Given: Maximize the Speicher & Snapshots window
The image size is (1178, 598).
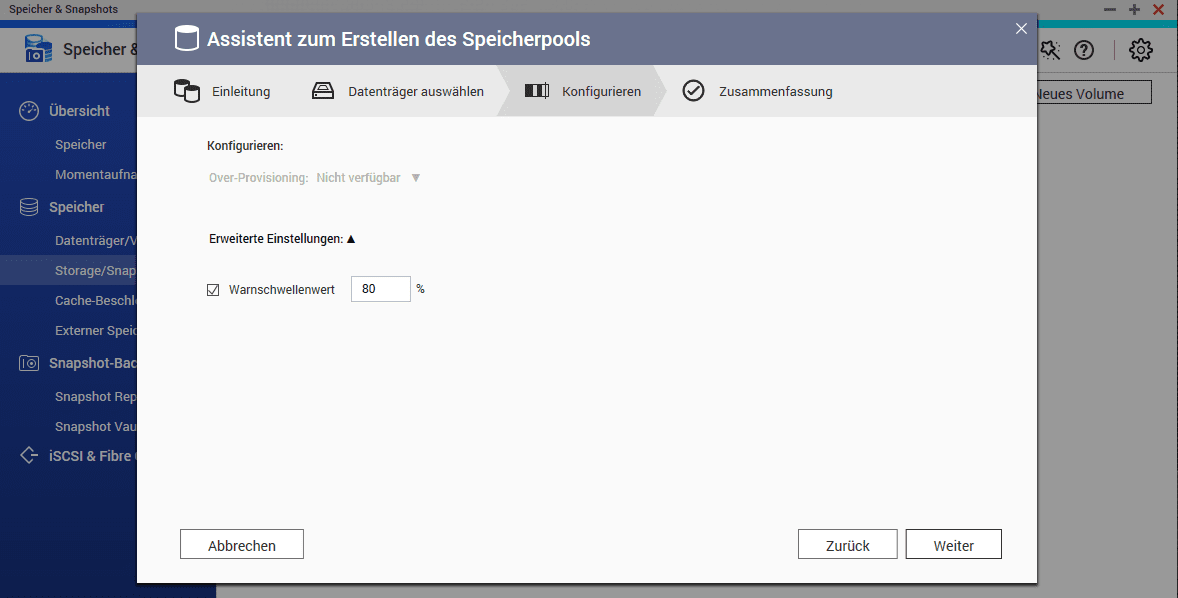Looking at the screenshot, I should click(x=1134, y=10).
